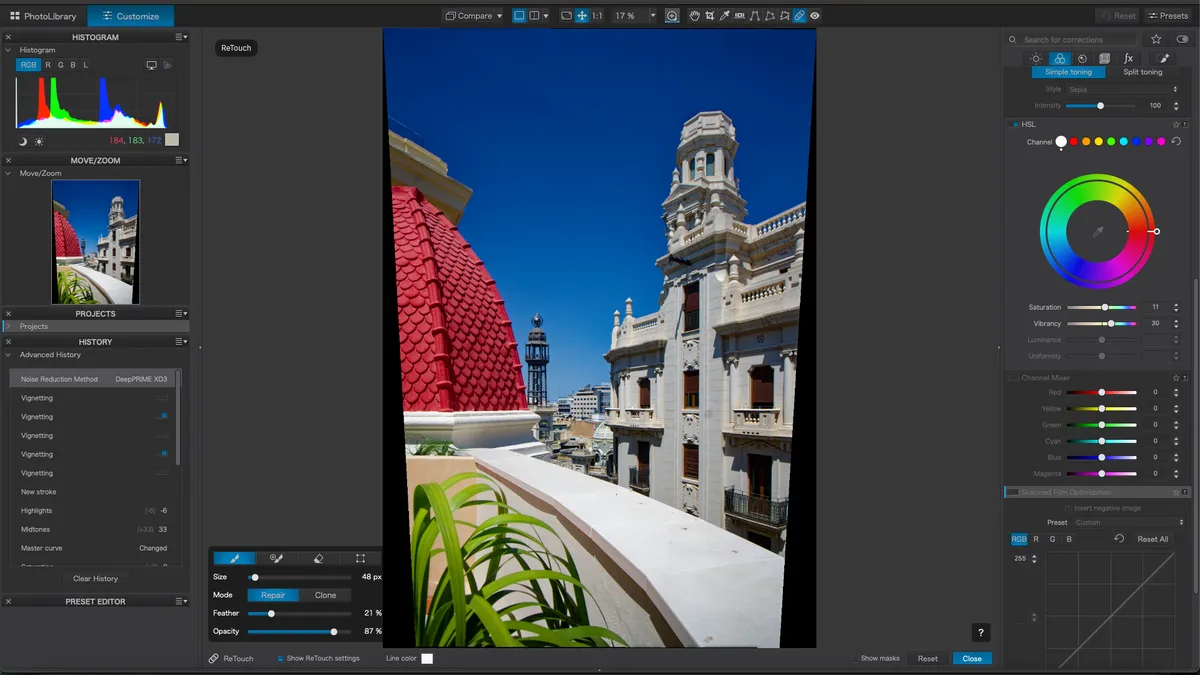This screenshot has width=1200, height=675.
Task: Open the Geometry corrections palette icon
Action: (x=1105, y=59)
